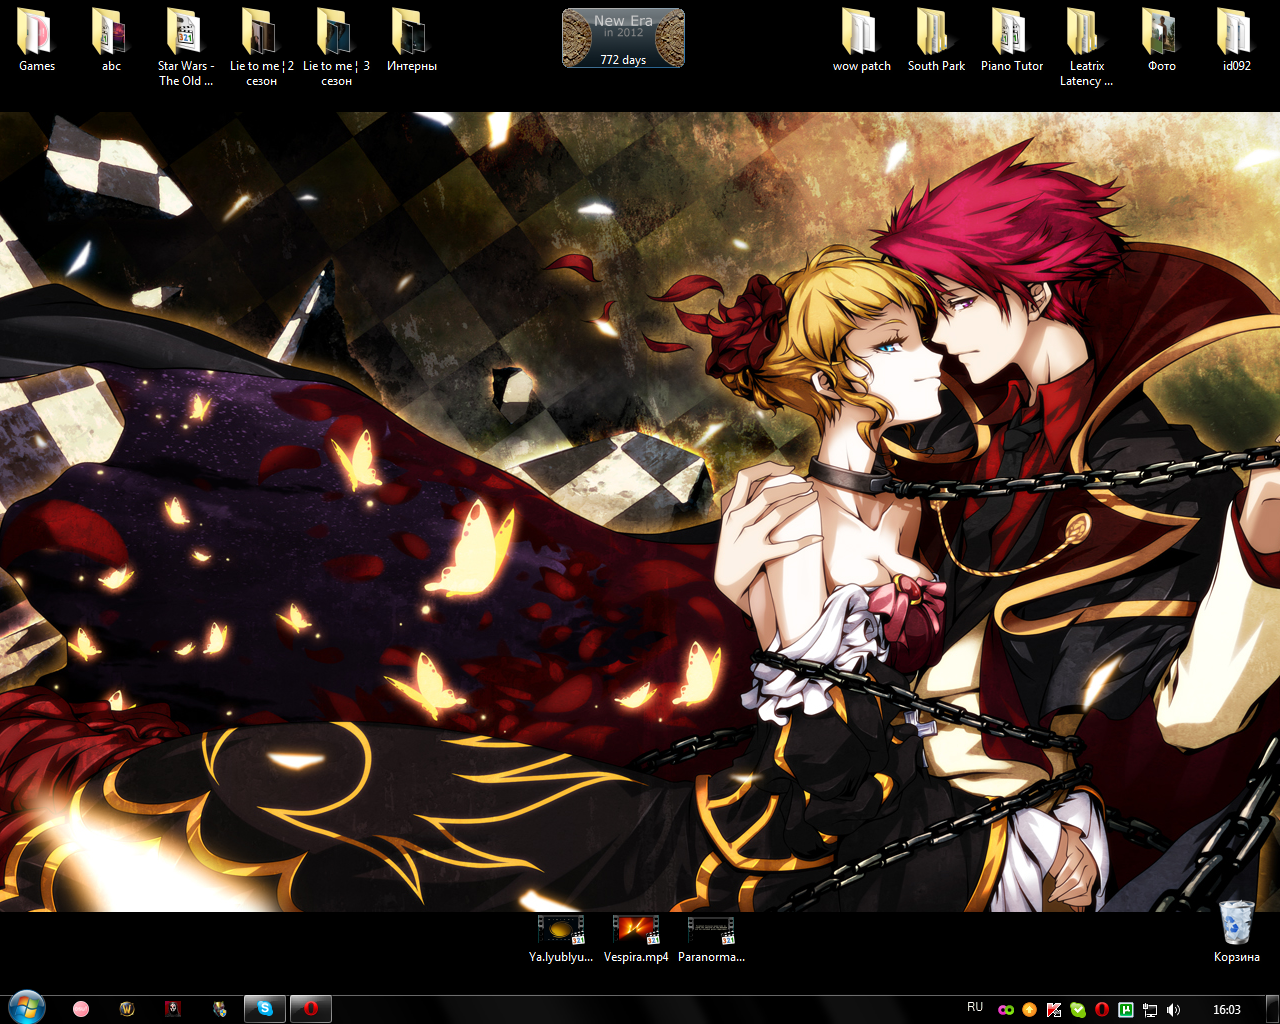Open the Корзина recycle bin

pyautogui.click(x=1236, y=931)
